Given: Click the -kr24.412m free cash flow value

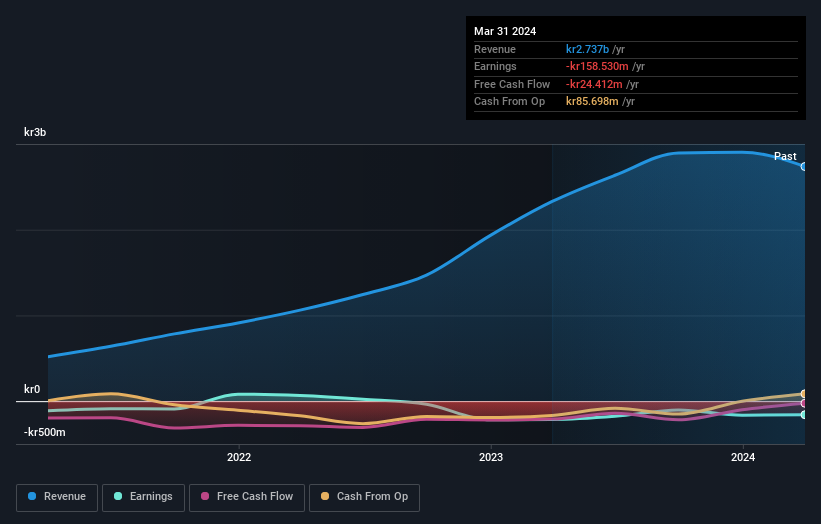Looking at the screenshot, I should tap(594, 84).
